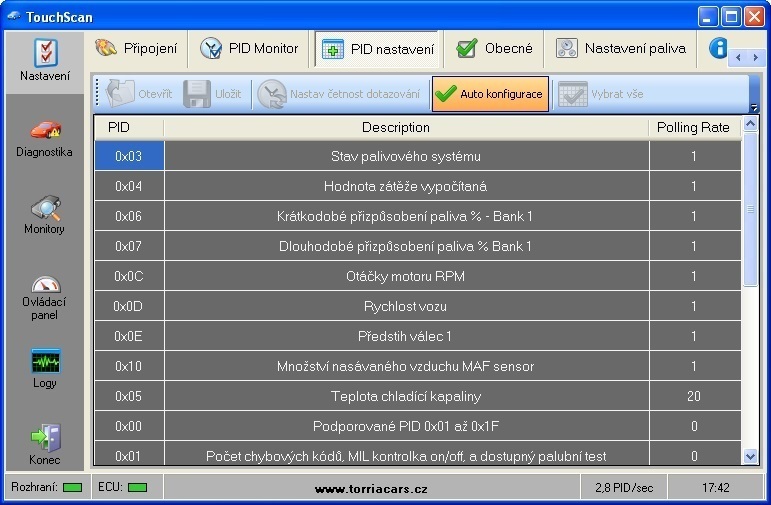This screenshot has width=771, height=505.
Task: Click the Otevřít toolbar button
Action: (x=139, y=93)
